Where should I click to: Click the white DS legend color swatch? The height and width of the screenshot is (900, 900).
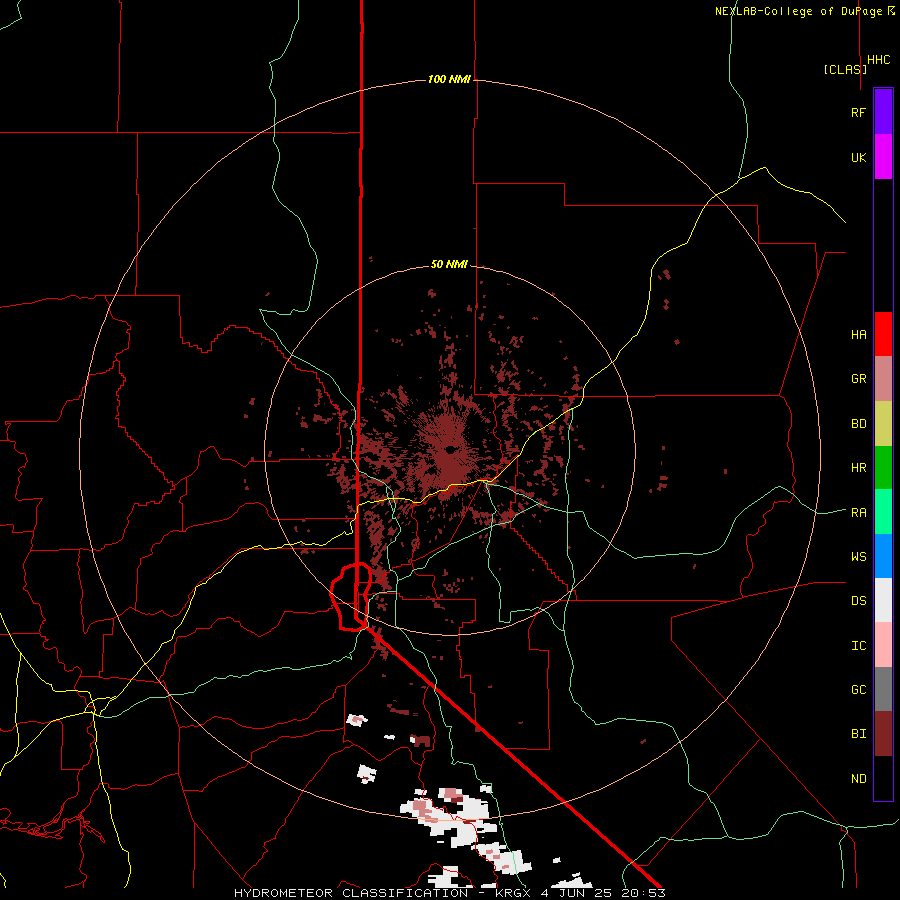click(883, 600)
